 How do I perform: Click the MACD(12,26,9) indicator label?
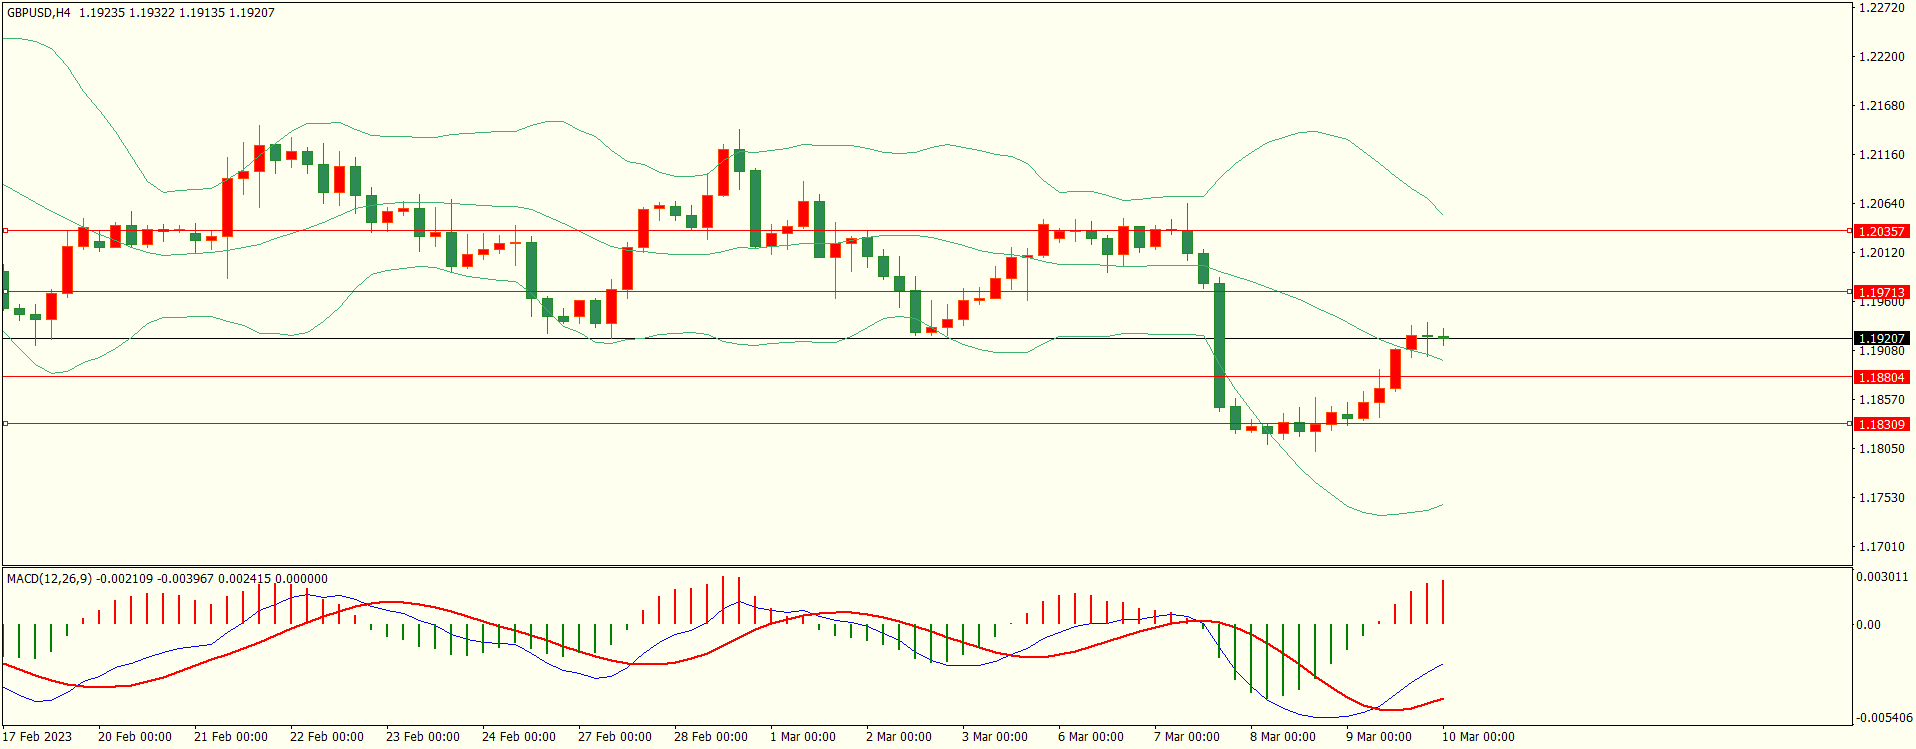(x=49, y=579)
